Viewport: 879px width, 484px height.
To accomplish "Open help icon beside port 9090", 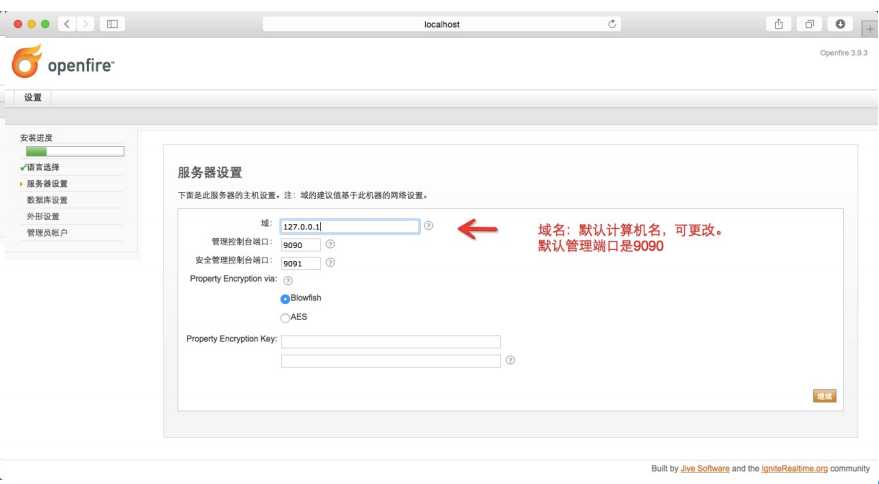I will pos(330,244).
